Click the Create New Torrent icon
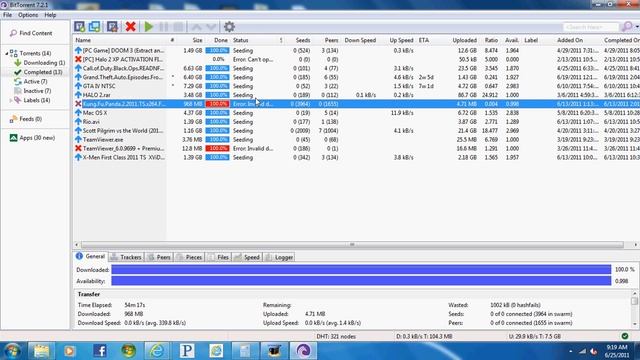Screen dimensions: 640x360 (x=112, y=27)
